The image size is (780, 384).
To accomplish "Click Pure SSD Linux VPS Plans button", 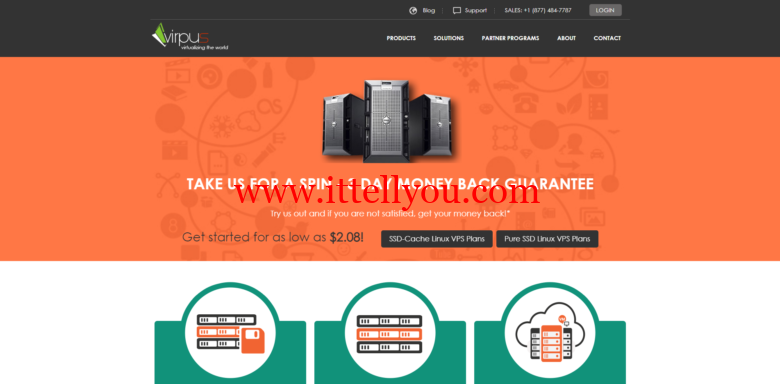I will [547, 239].
